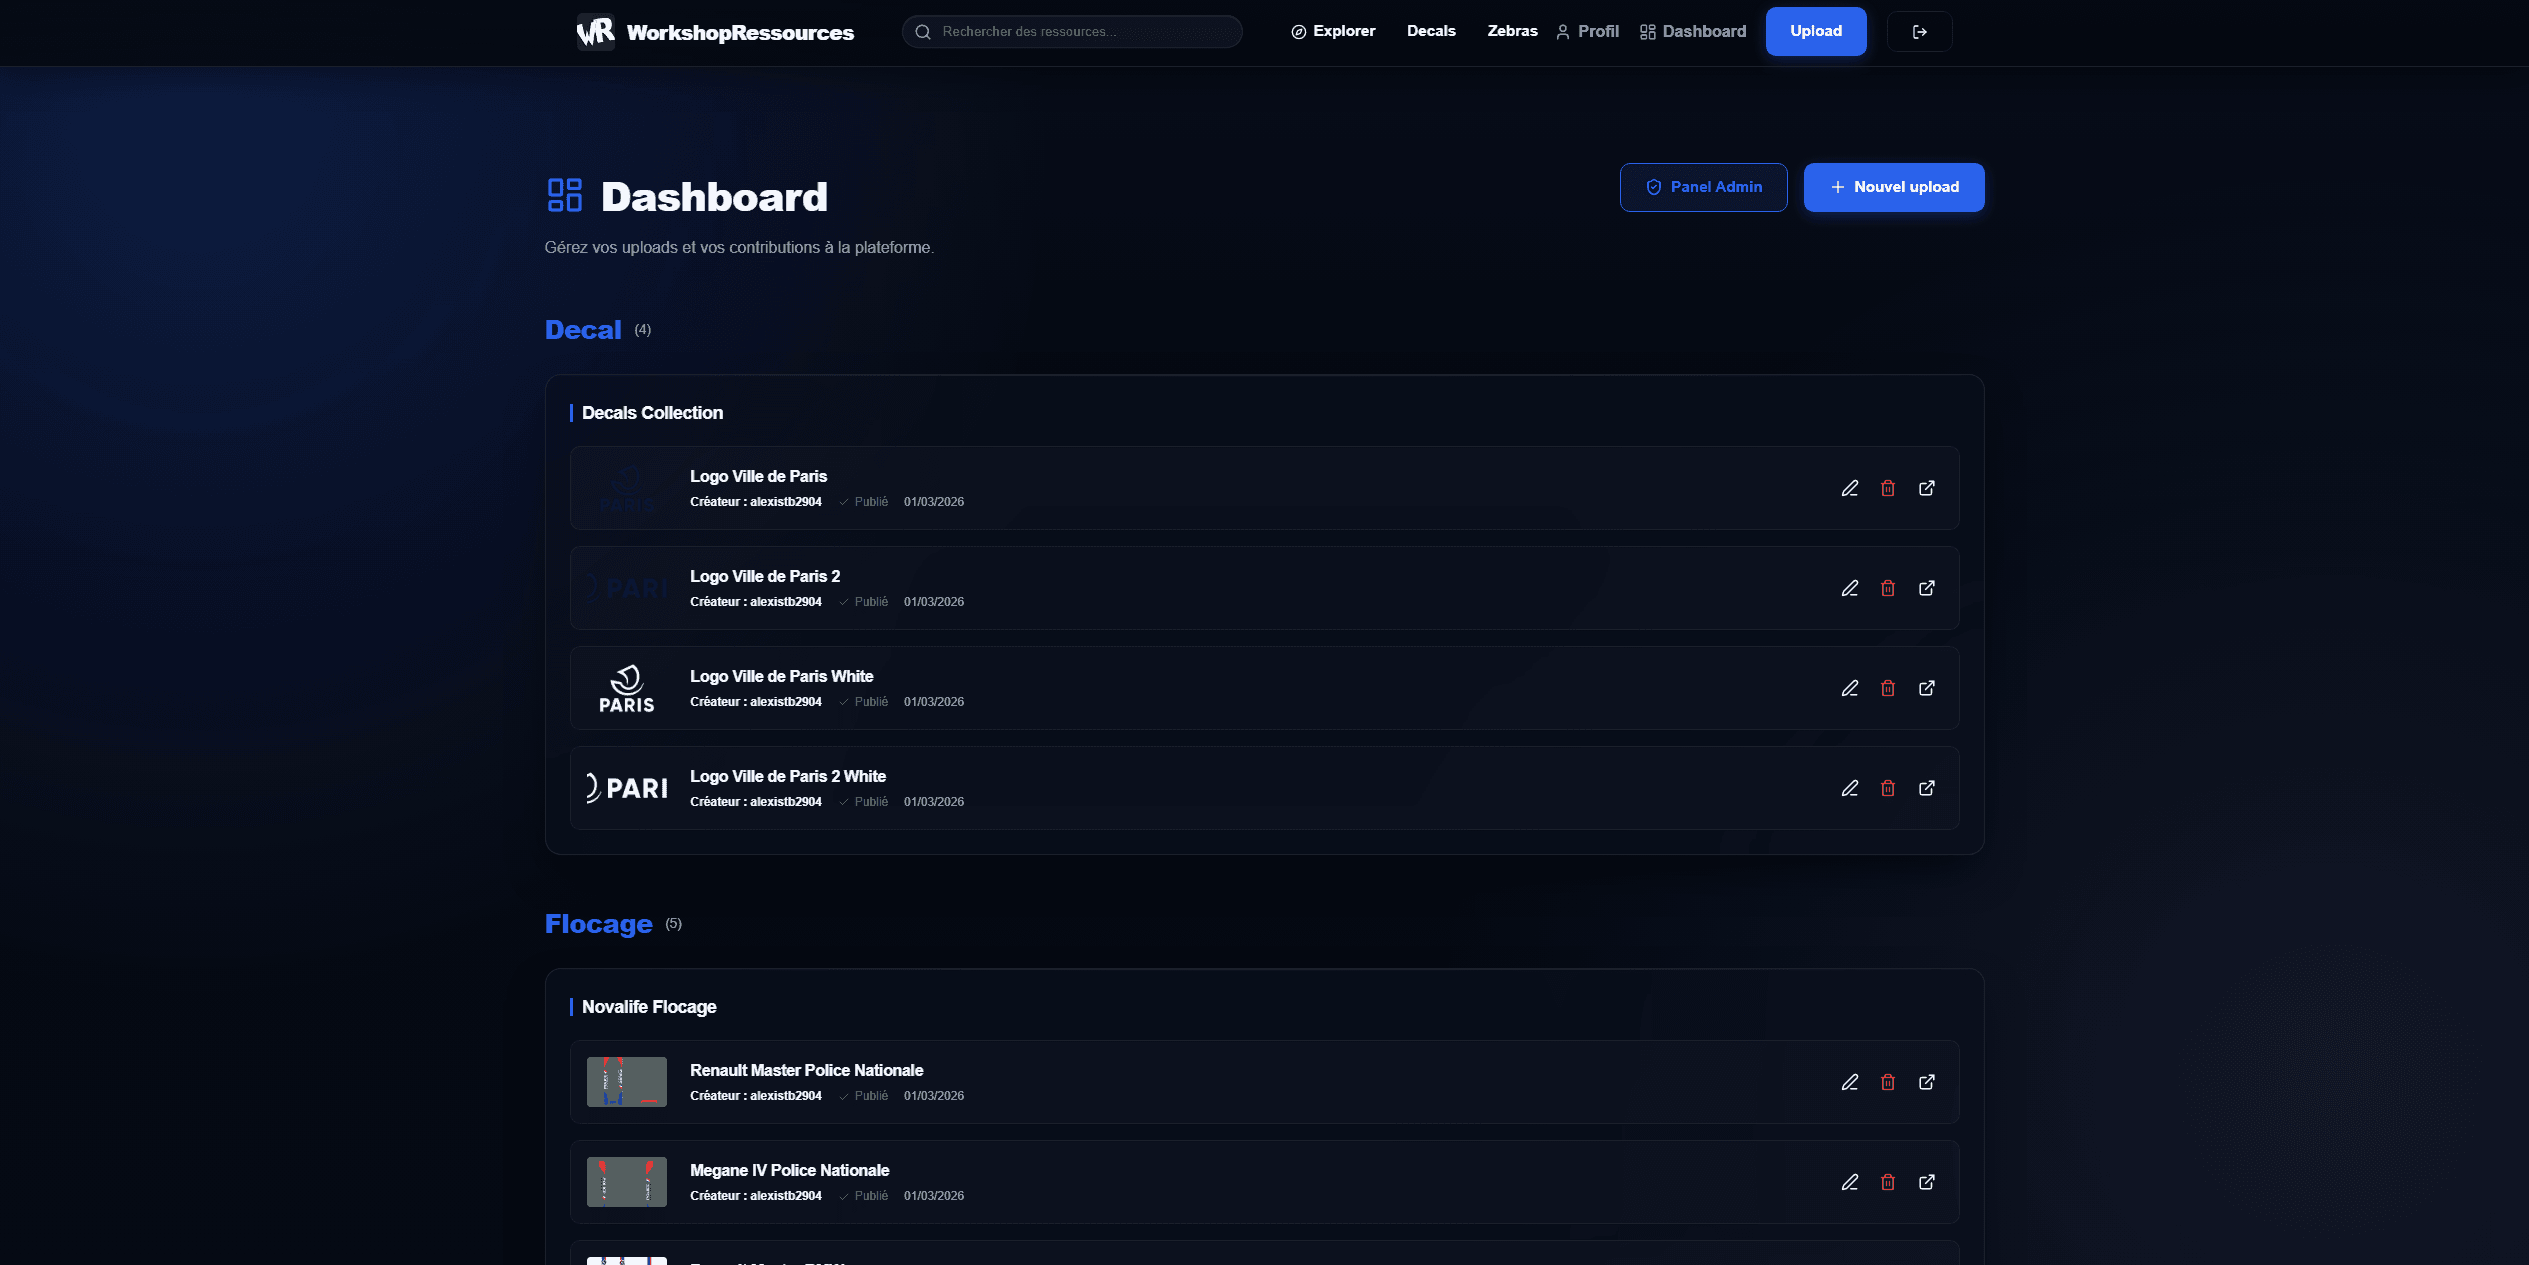Screen dimensions: 2529x1265
Task: Click the Flocage section heading
Action: (598, 924)
